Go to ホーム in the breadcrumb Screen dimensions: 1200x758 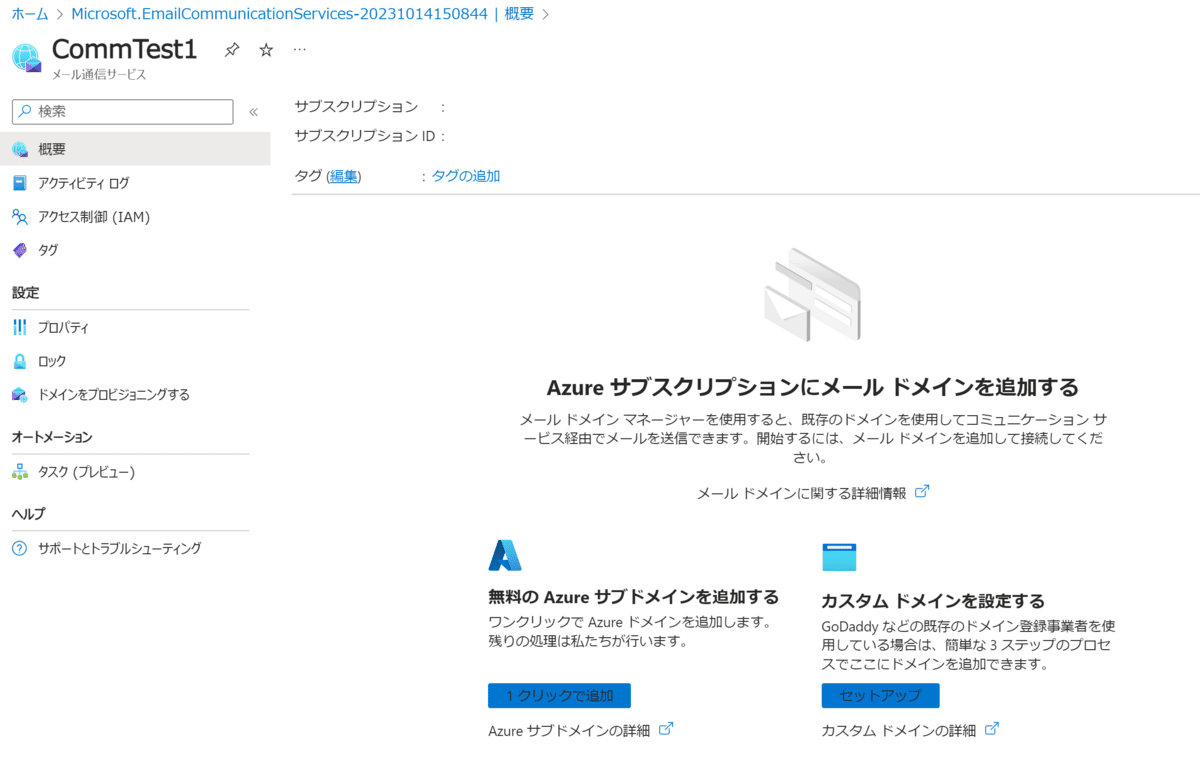click(29, 14)
